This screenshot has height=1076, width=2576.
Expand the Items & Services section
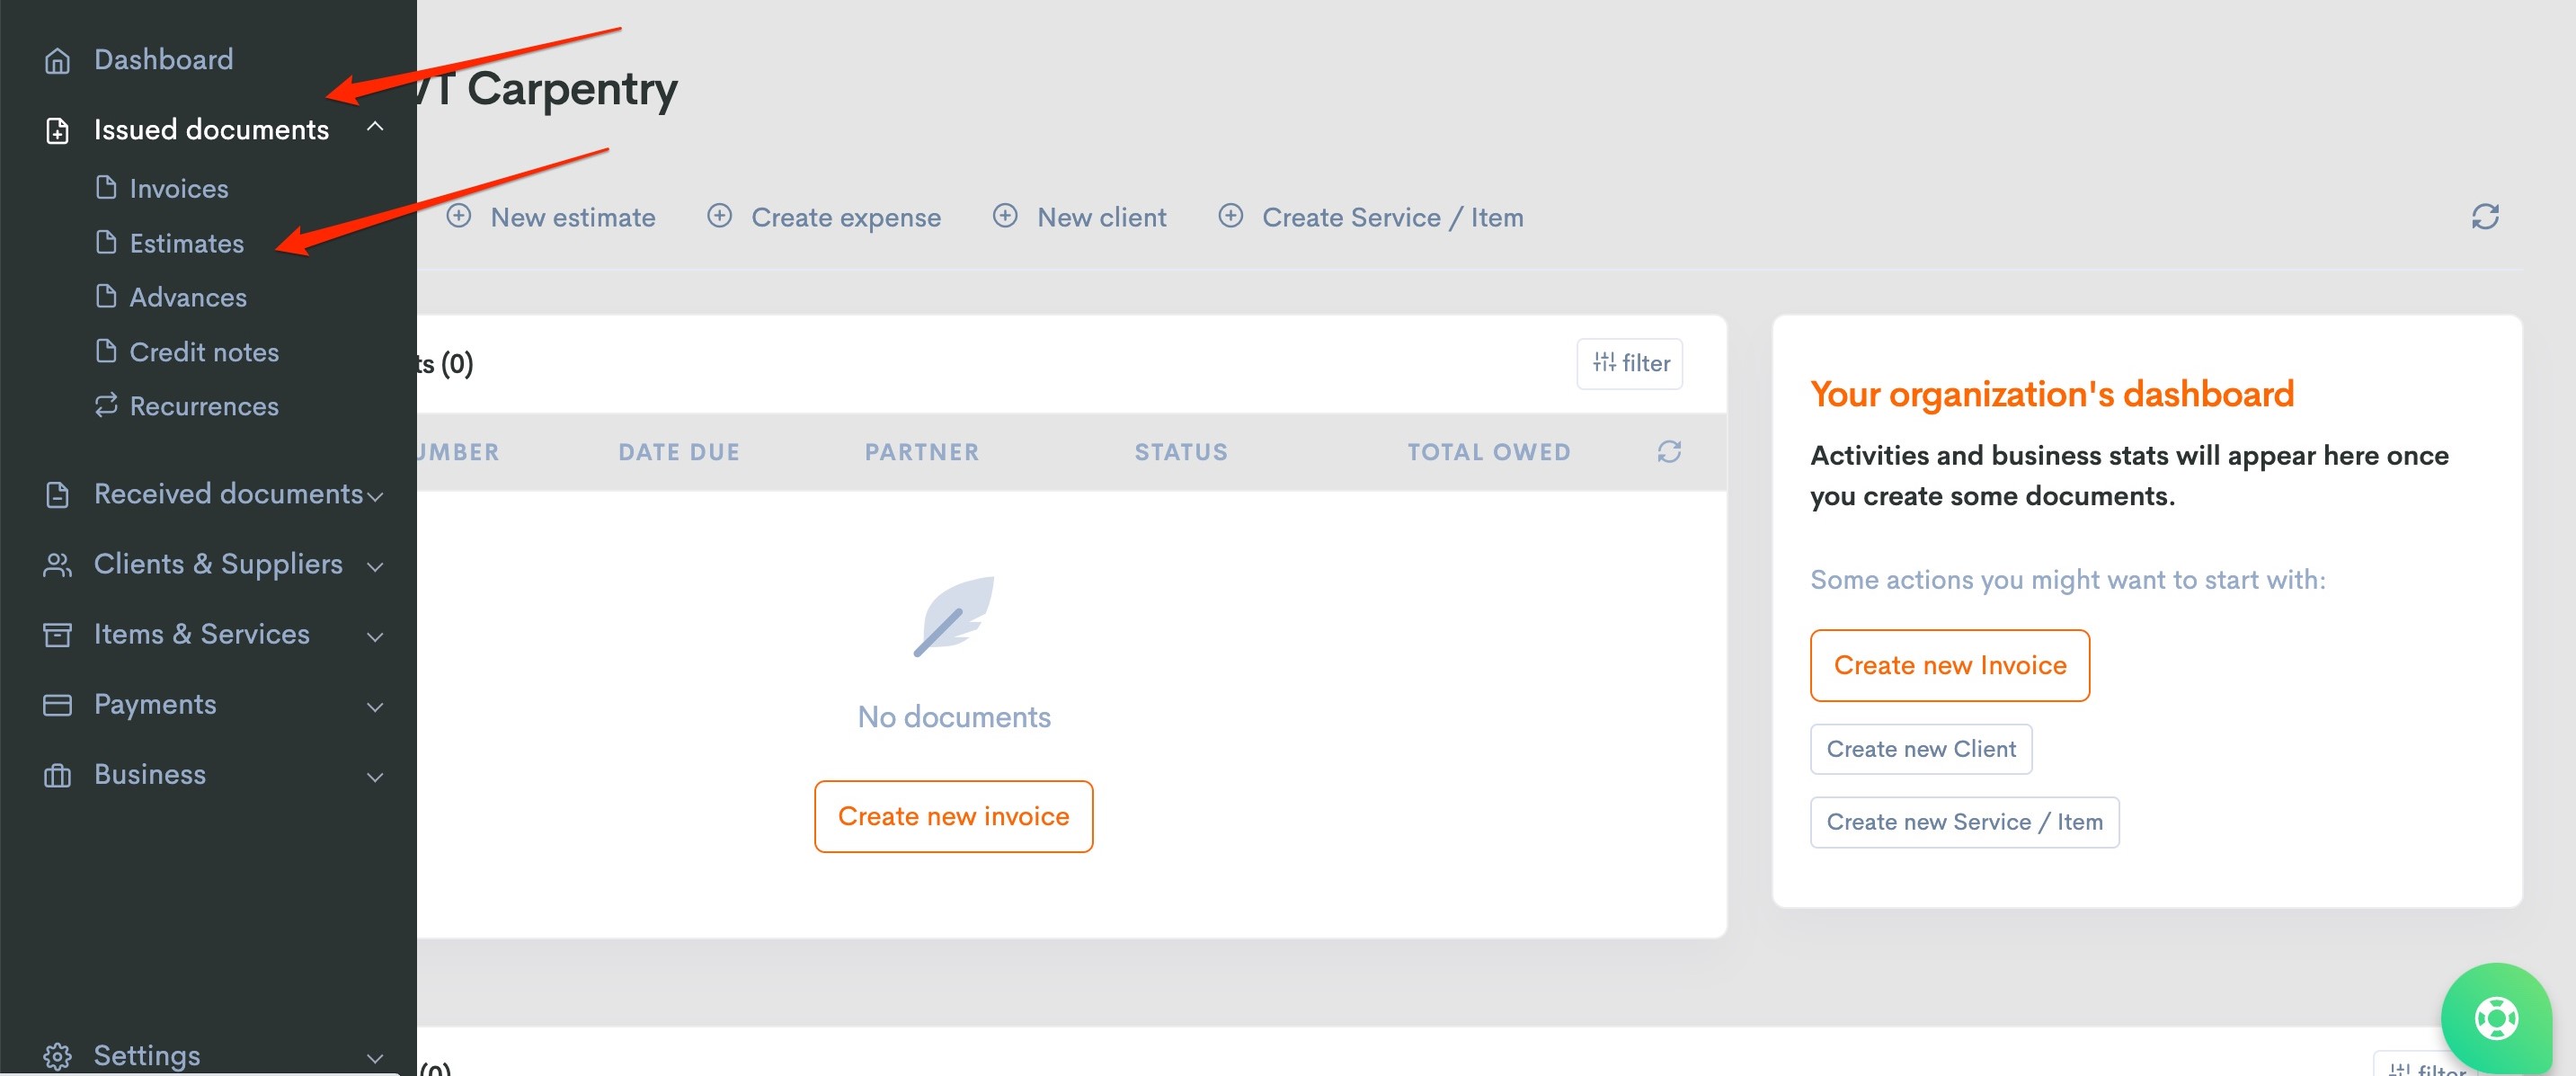pos(375,637)
